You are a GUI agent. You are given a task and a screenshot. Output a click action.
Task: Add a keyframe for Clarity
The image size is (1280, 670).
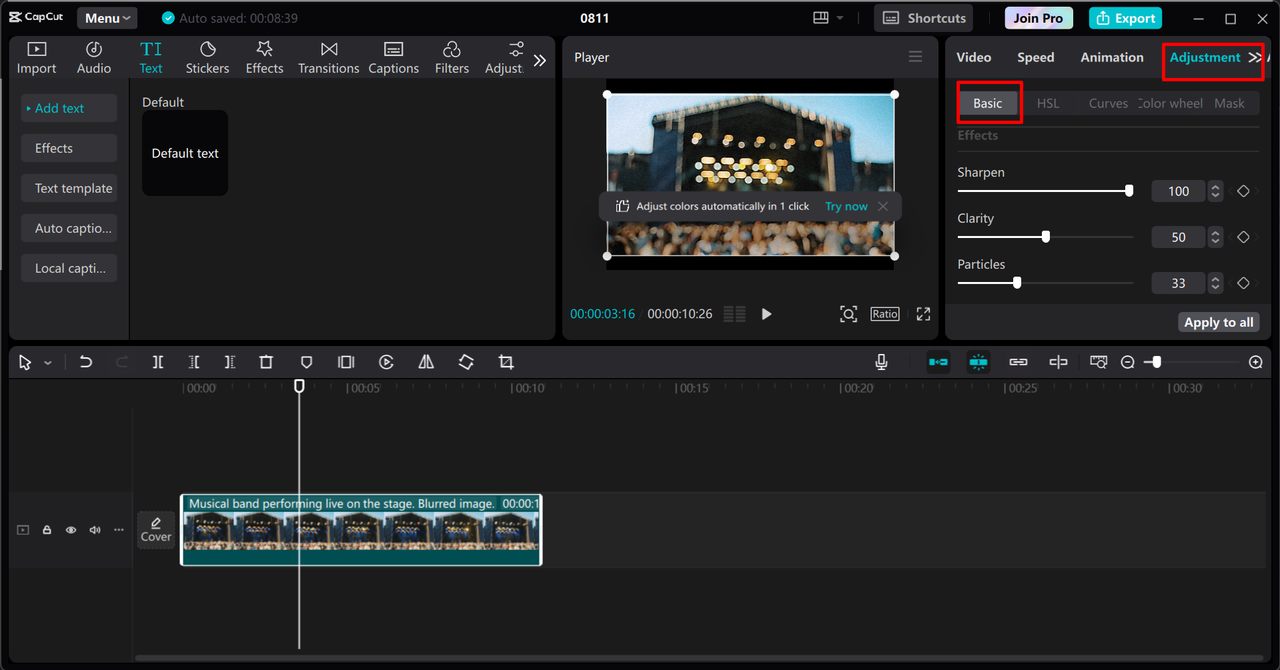tap(1243, 237)
